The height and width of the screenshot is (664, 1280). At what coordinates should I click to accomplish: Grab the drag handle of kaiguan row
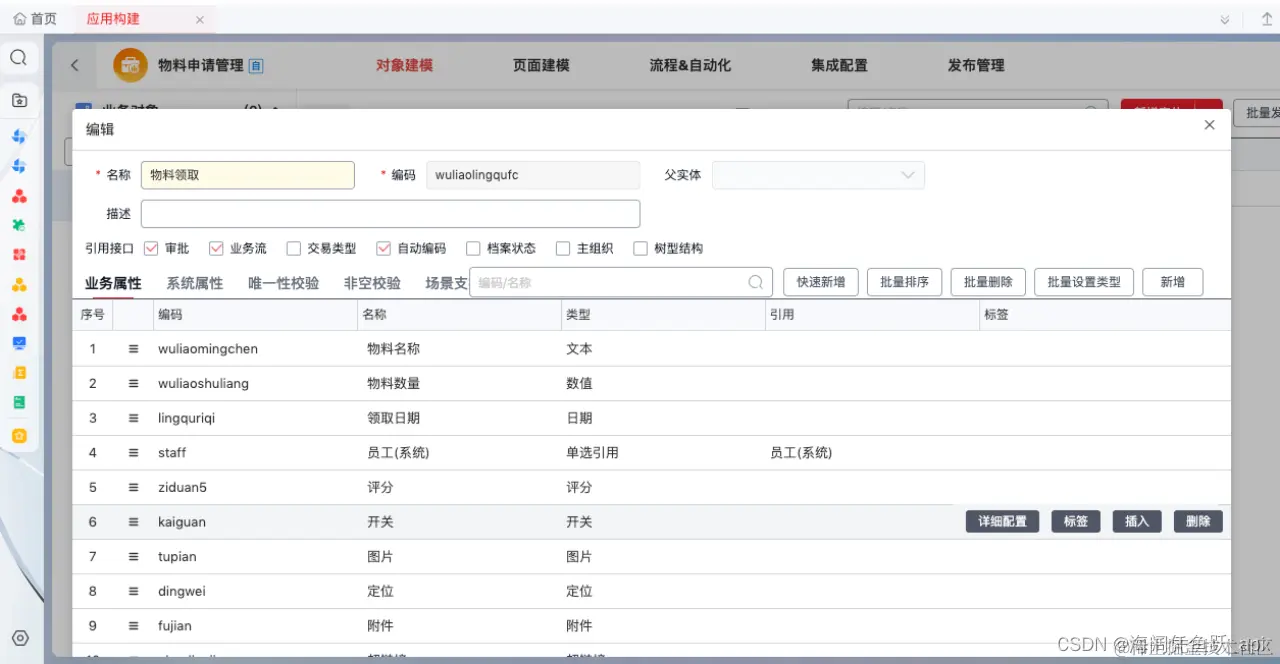[x=133, y=522]
